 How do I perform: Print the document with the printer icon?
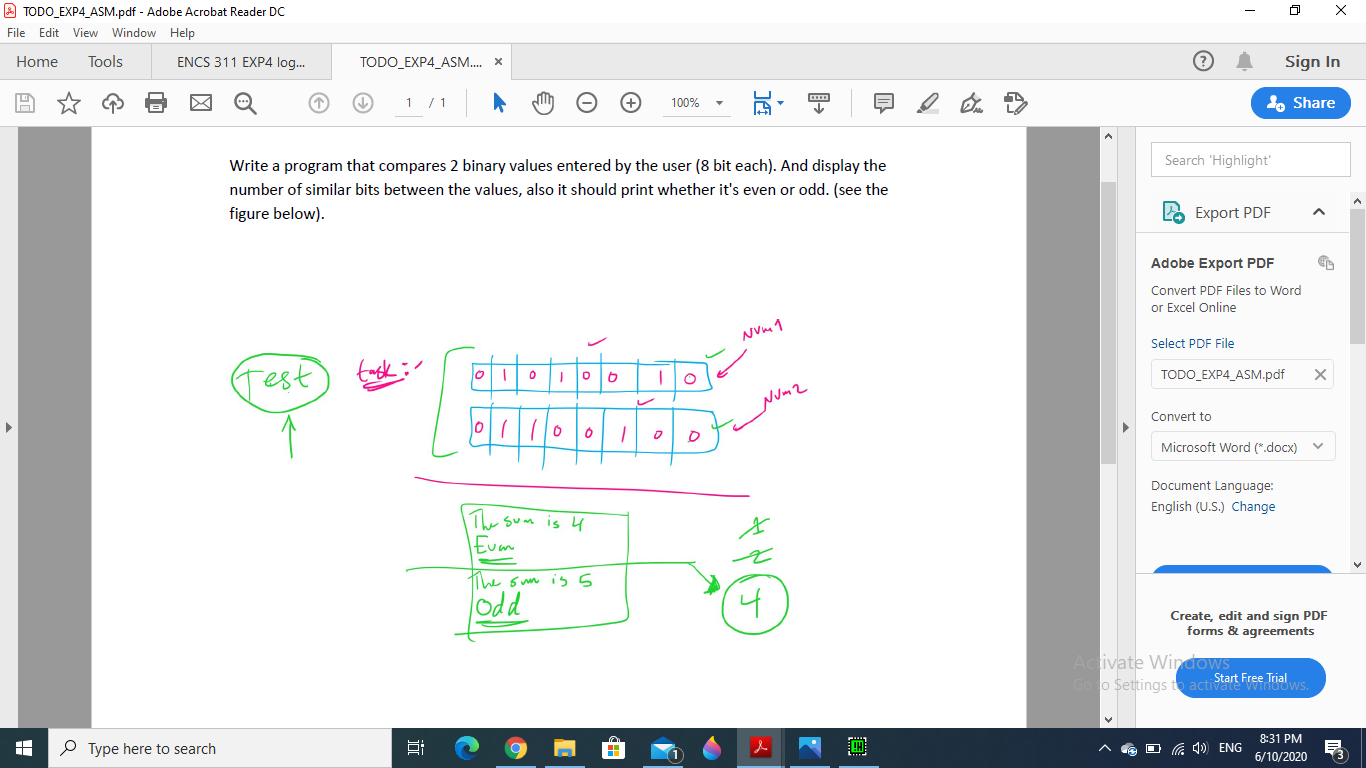click(x=156, y=103)
